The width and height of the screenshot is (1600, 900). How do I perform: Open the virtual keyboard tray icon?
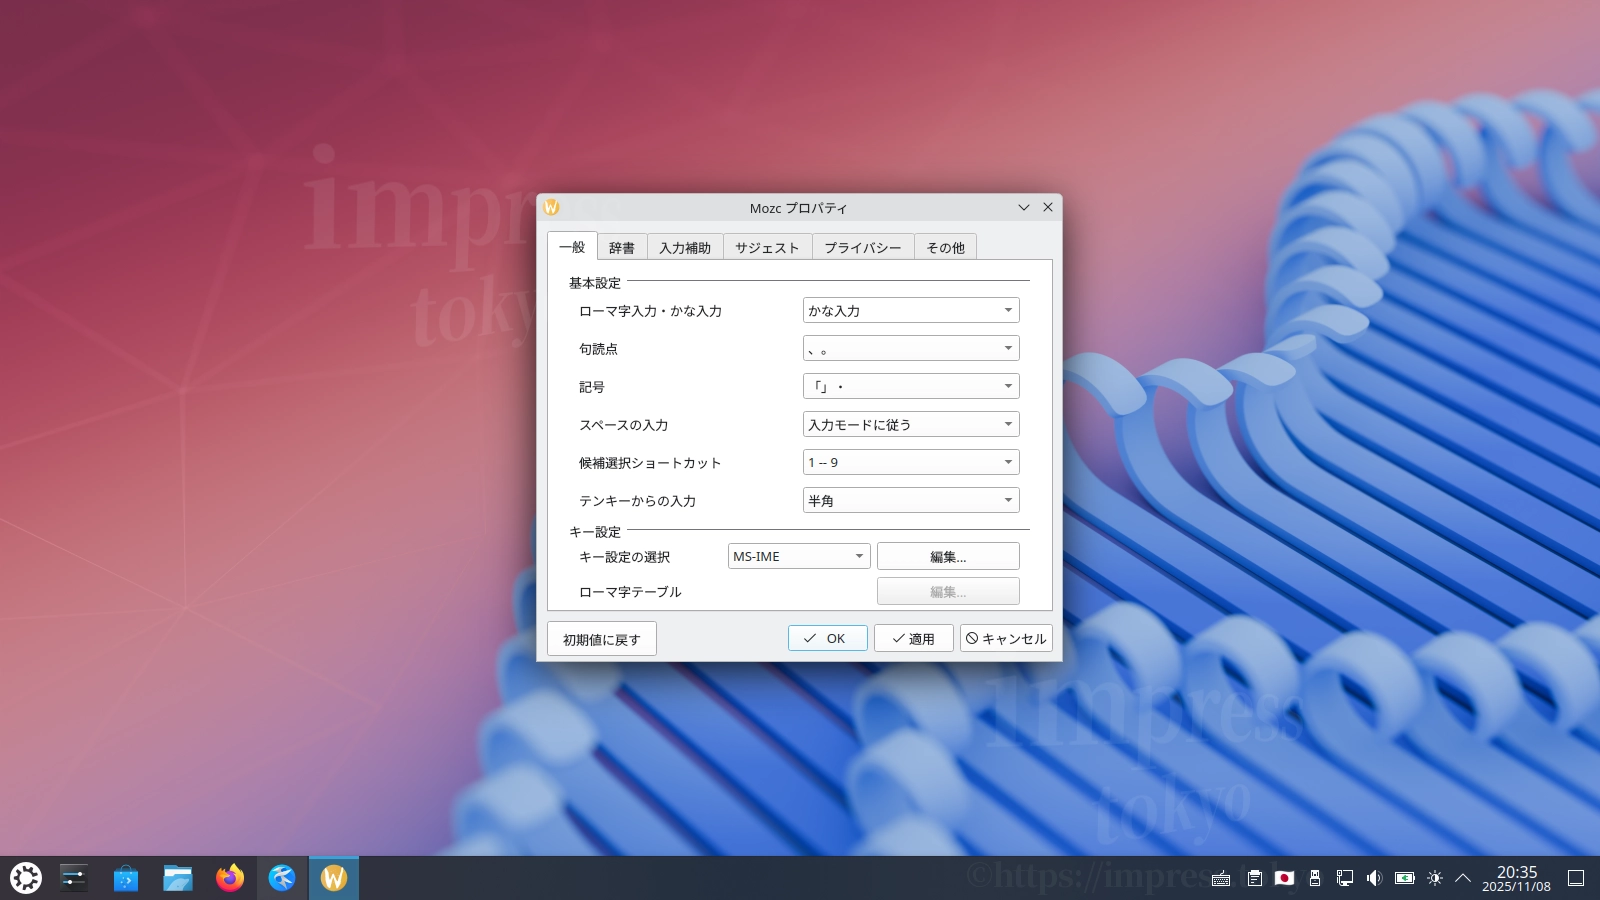point(1221,879)
